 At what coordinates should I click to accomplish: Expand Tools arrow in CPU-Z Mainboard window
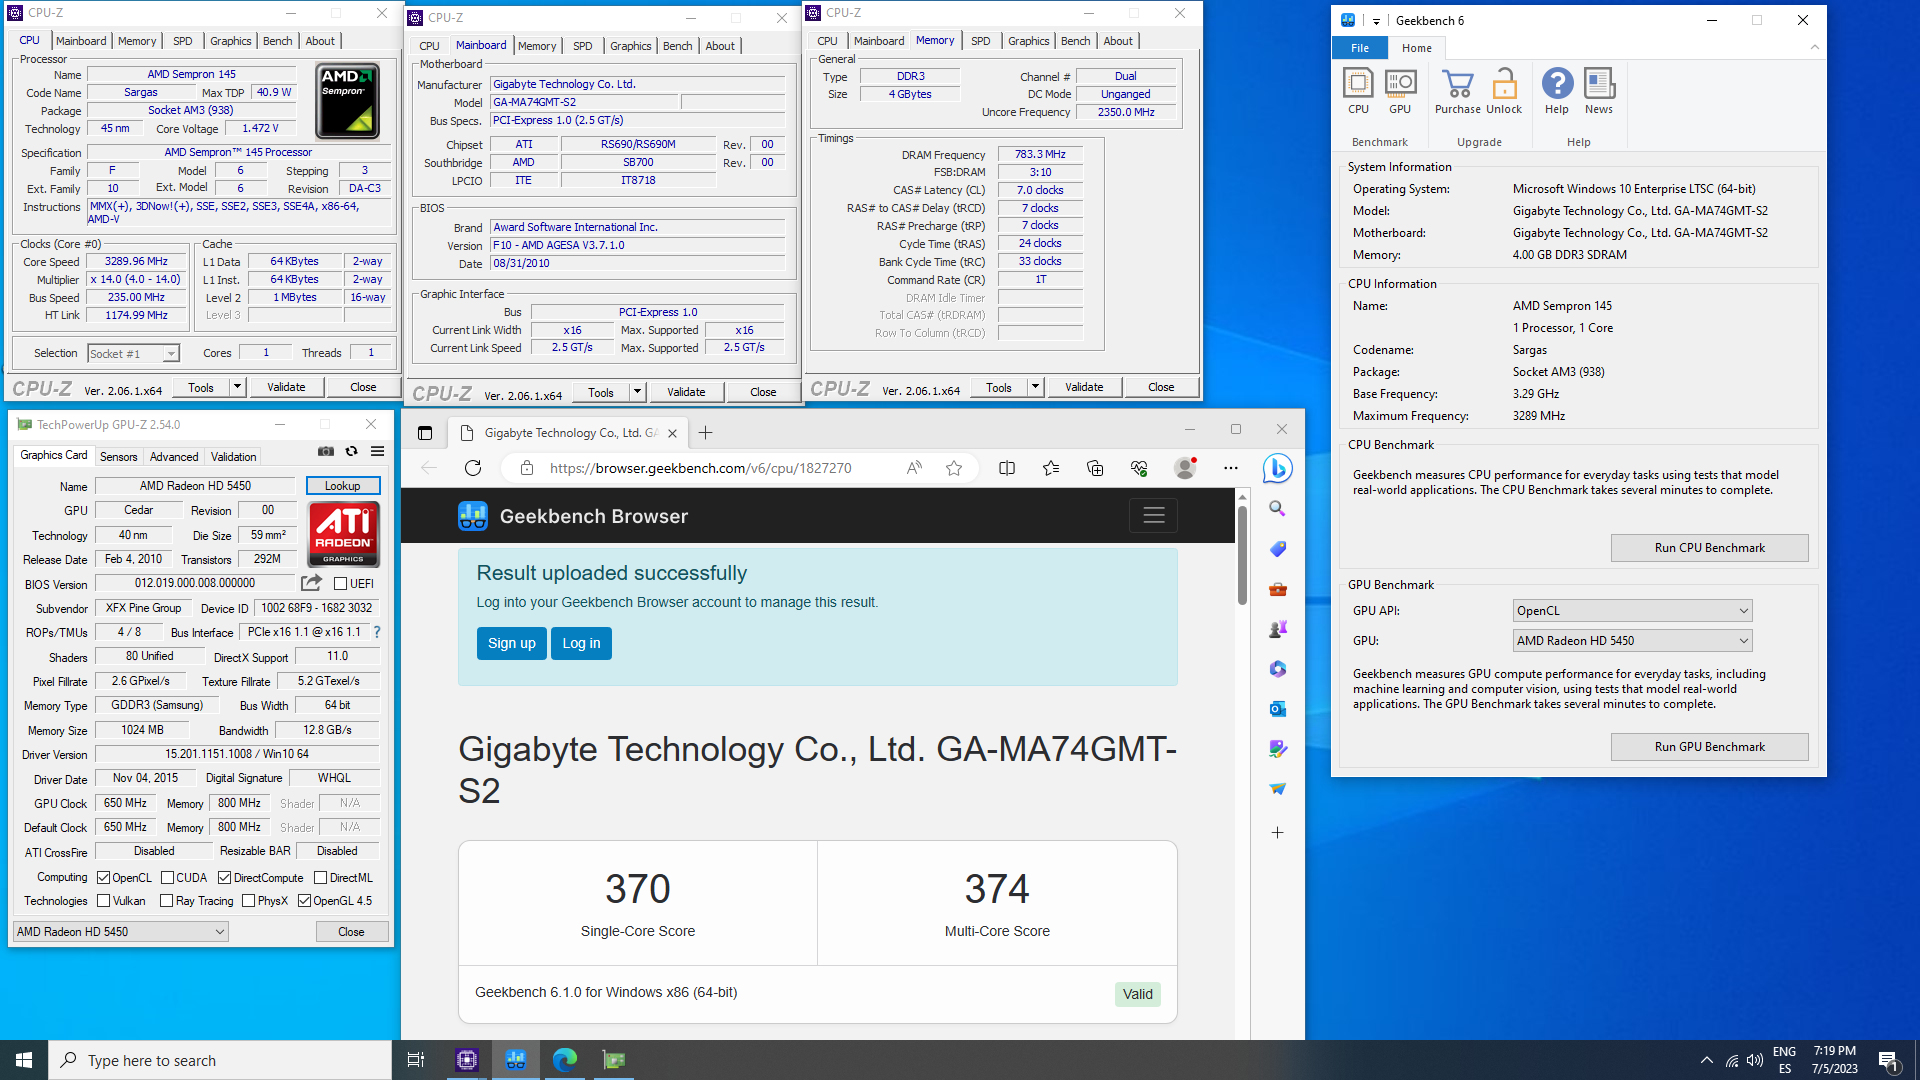click(637, 392)
